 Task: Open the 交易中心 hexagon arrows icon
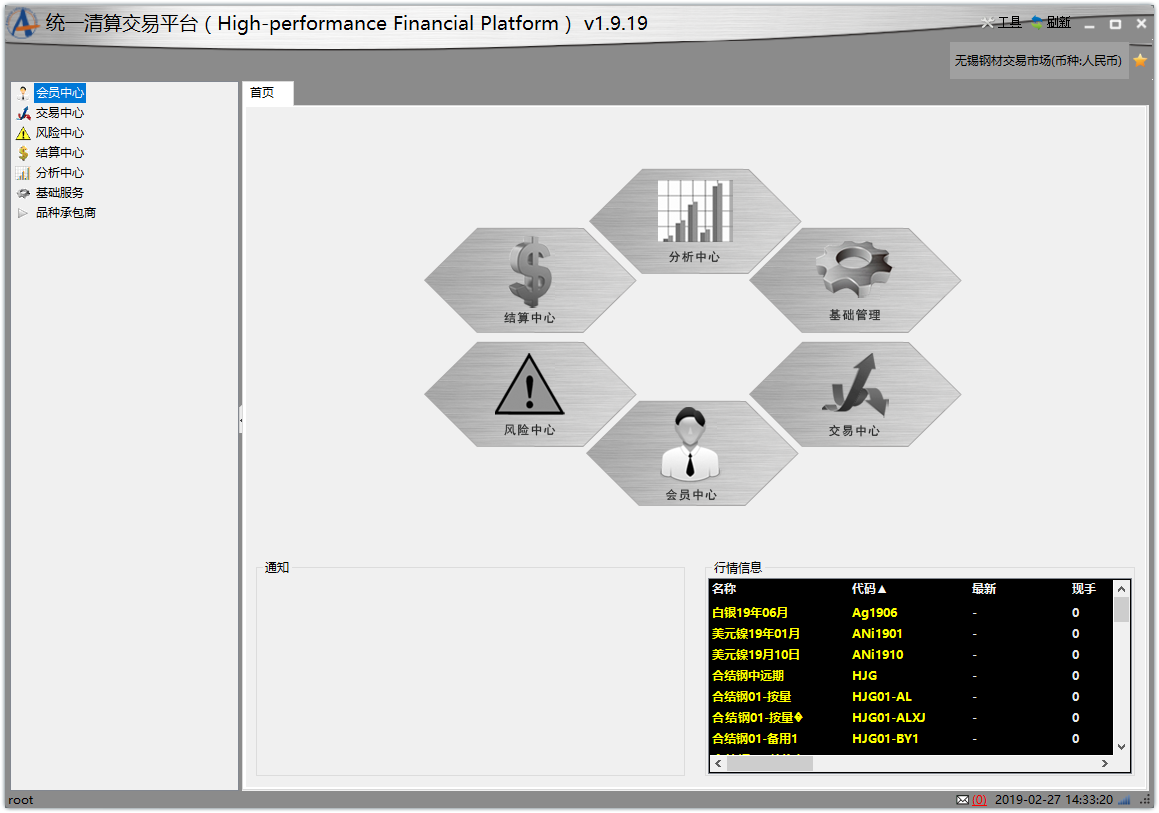click(x=855, y=392)
